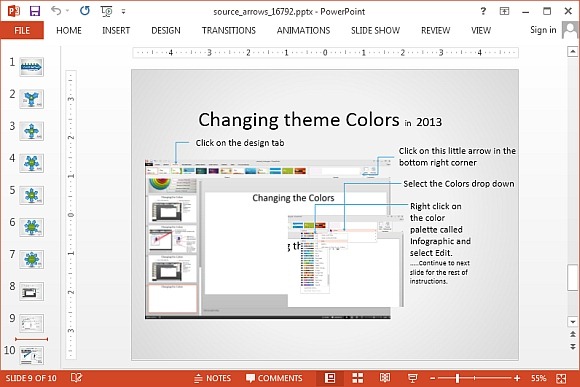Image resolution: width=580 pixels, height=387 pixels.
Task: Click 'Click on the design tab' text box
Action: tap(240, 143)
